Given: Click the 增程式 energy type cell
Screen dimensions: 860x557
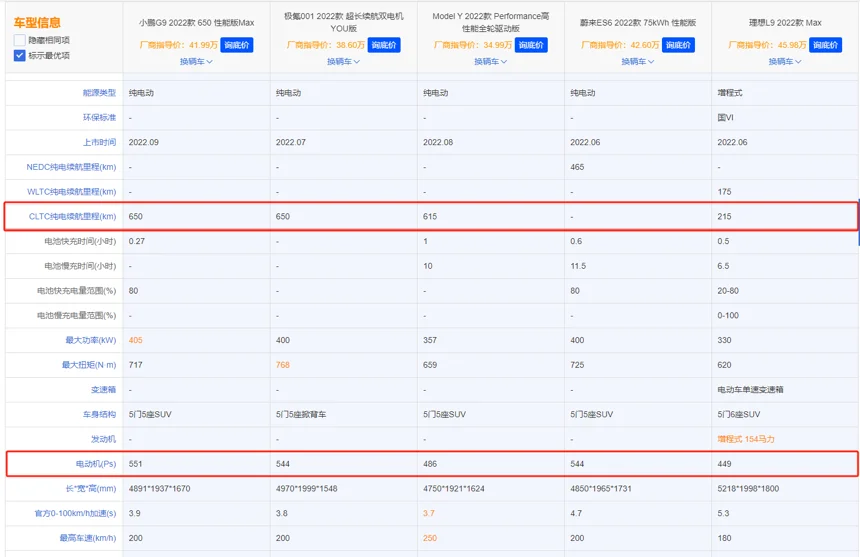Looking at the screenshot, I should click(729, 93).
